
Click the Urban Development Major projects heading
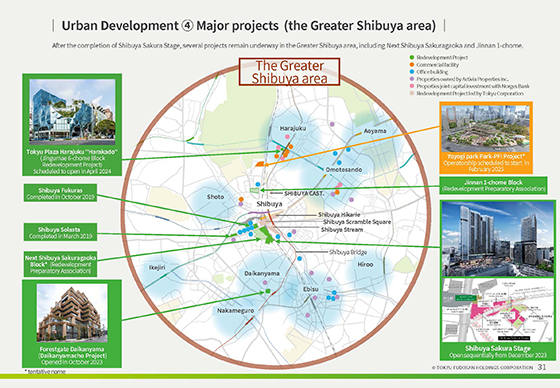point(249,26)
